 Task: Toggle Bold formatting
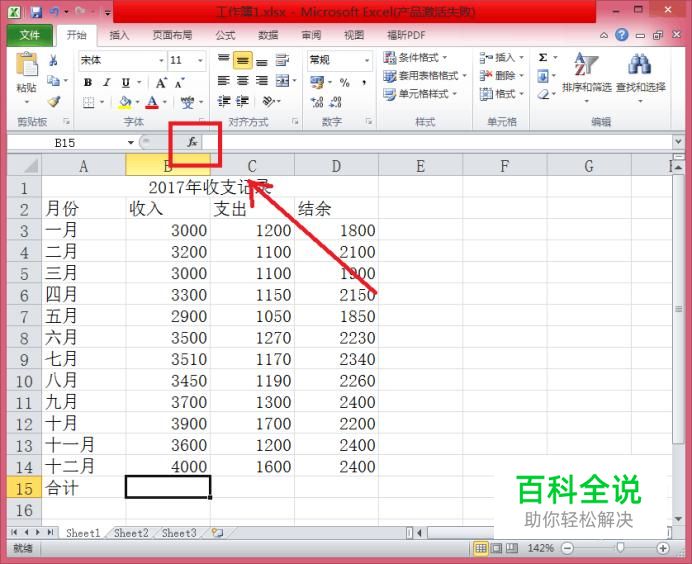88,82
